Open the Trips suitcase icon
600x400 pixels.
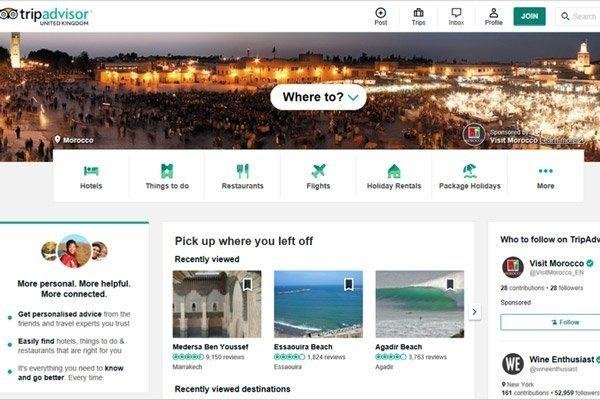point(418,13)
